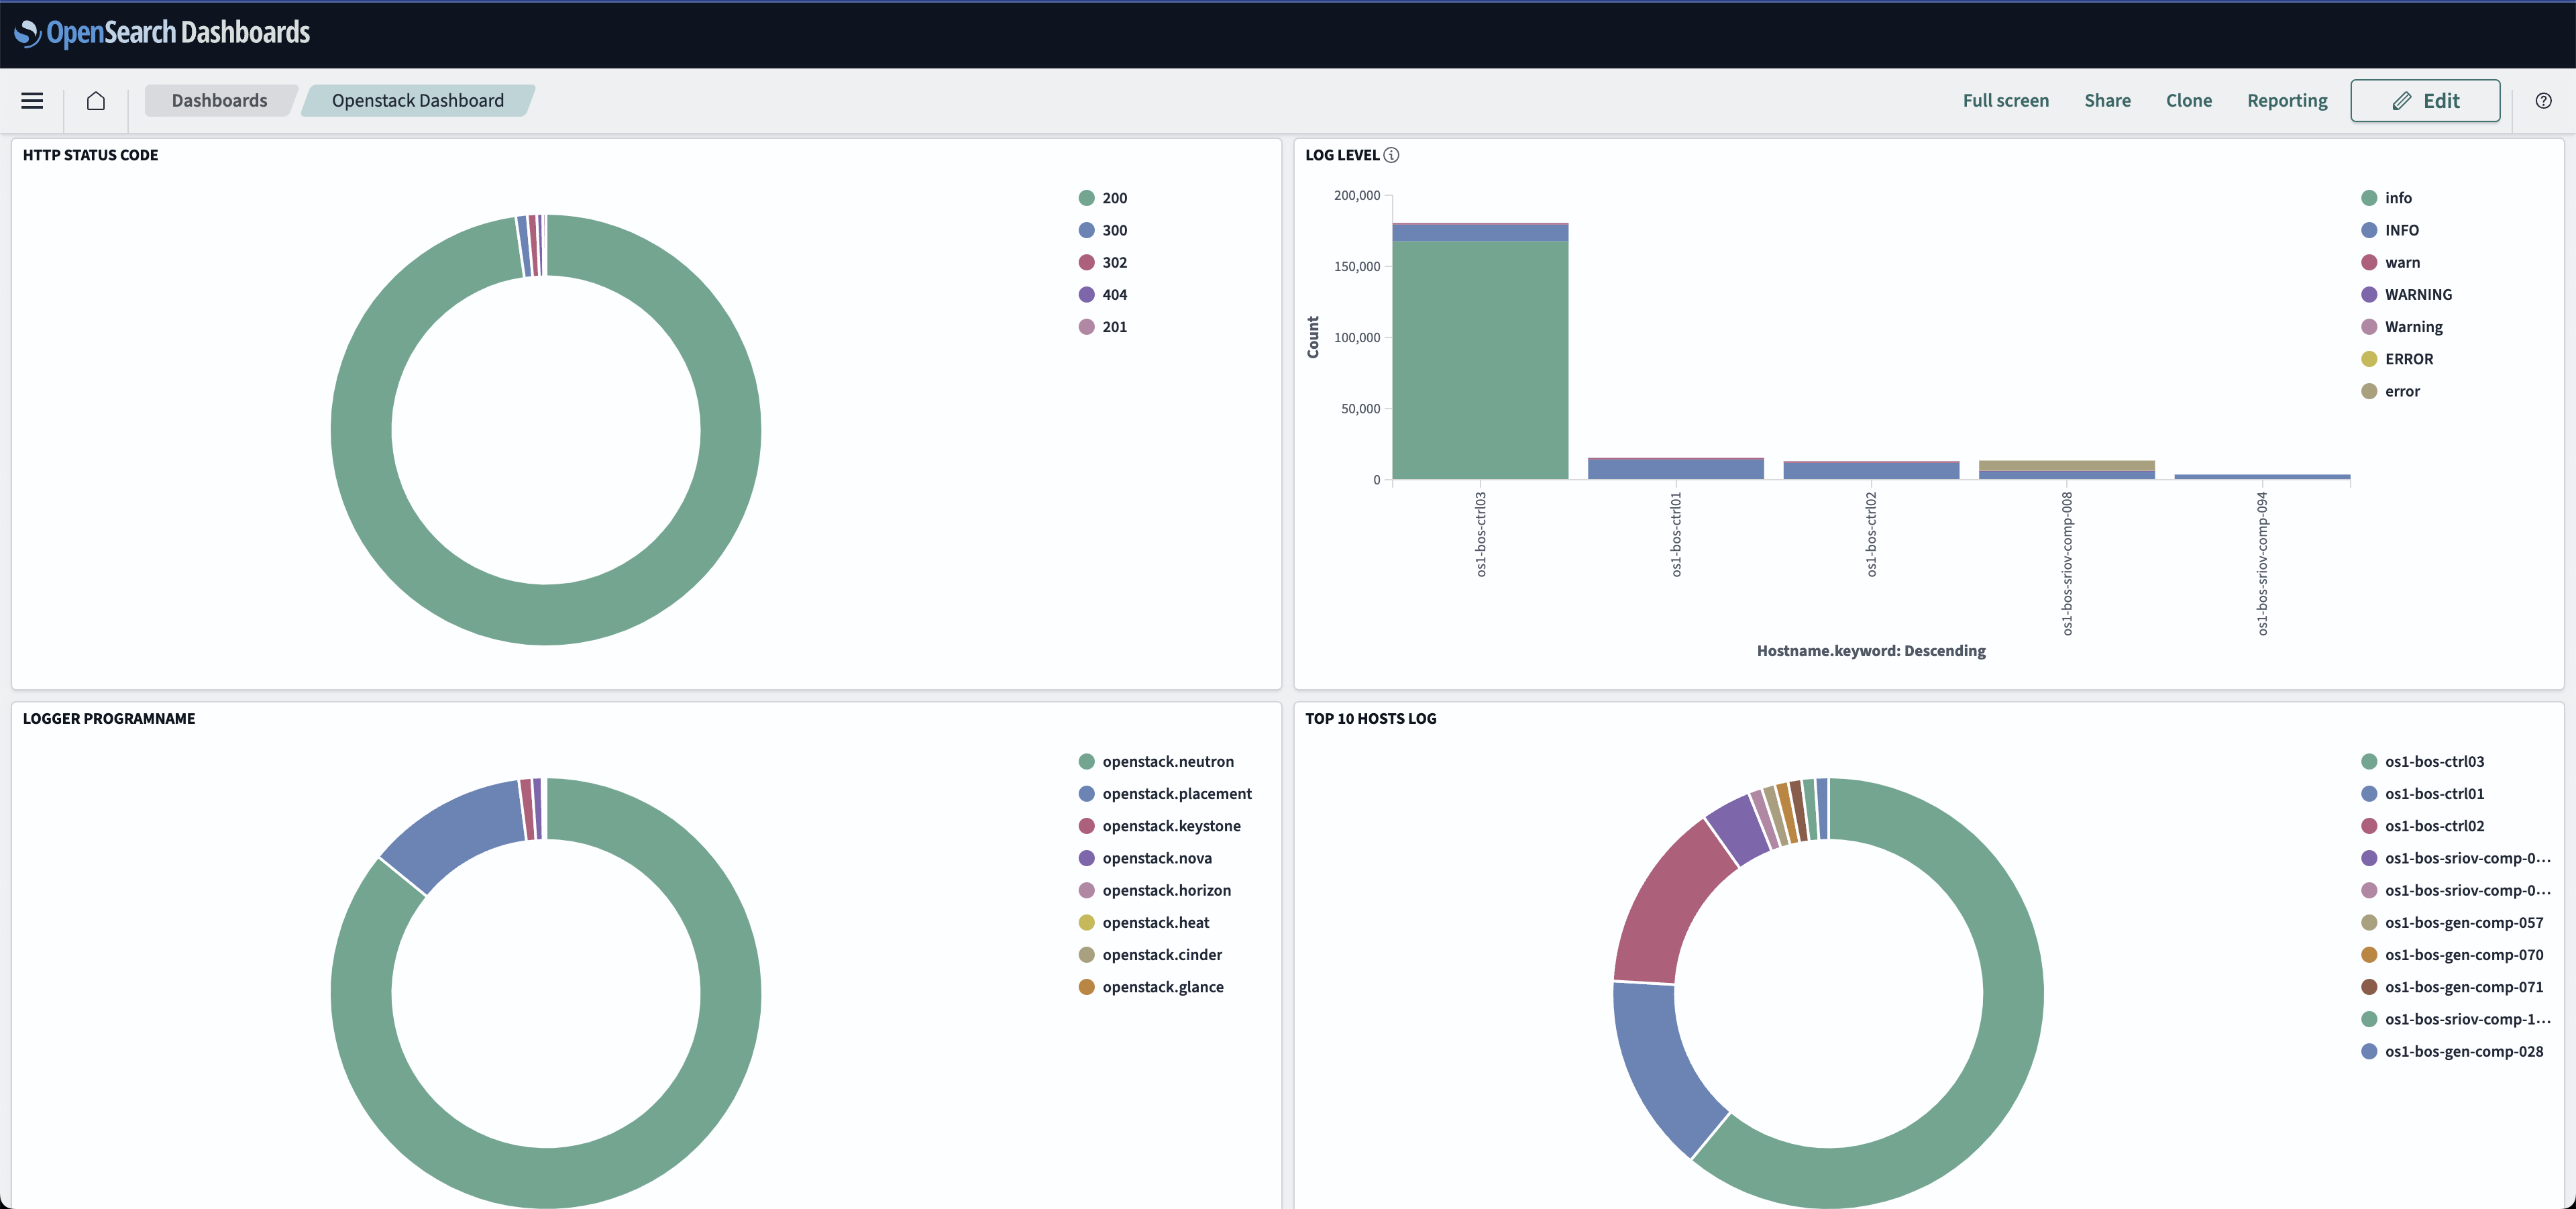This screenshot has height=1209, width=2576.
Task: Toggle lowercase warn legend entry
Action: pyautogui.click(x=2390, y=262)
